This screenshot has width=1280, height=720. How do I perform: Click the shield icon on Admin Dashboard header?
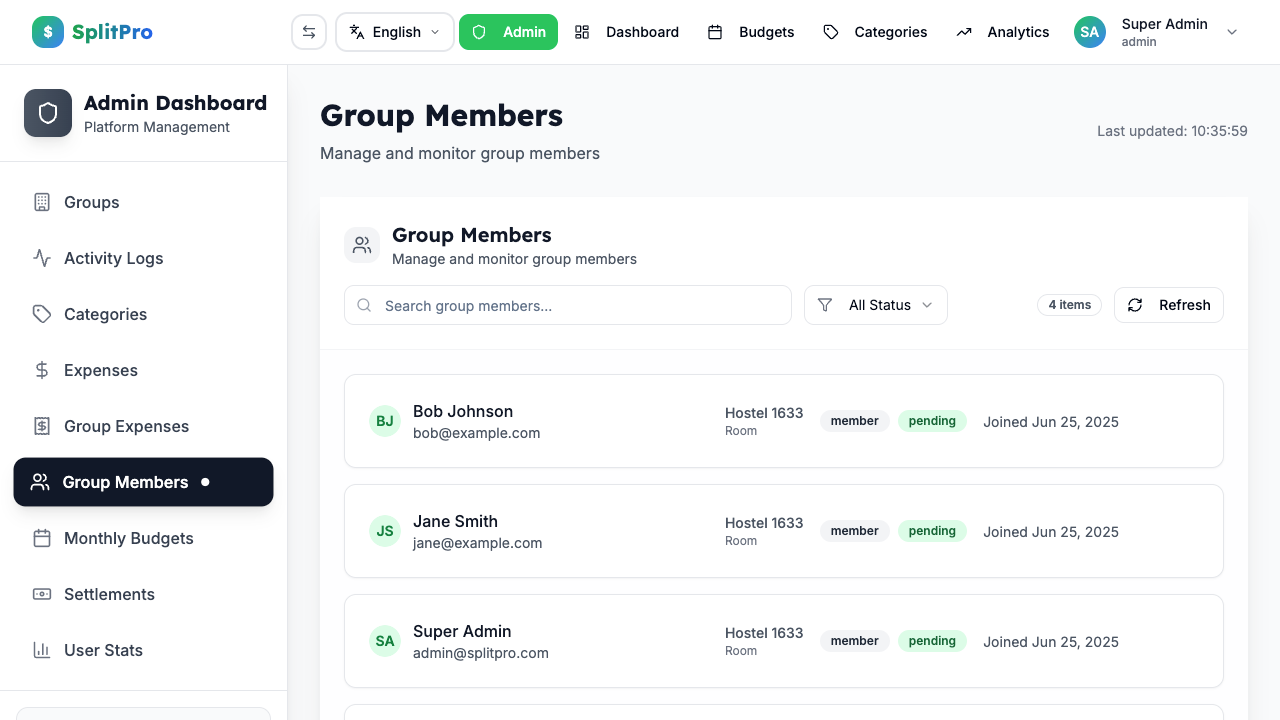coord(47,112)
